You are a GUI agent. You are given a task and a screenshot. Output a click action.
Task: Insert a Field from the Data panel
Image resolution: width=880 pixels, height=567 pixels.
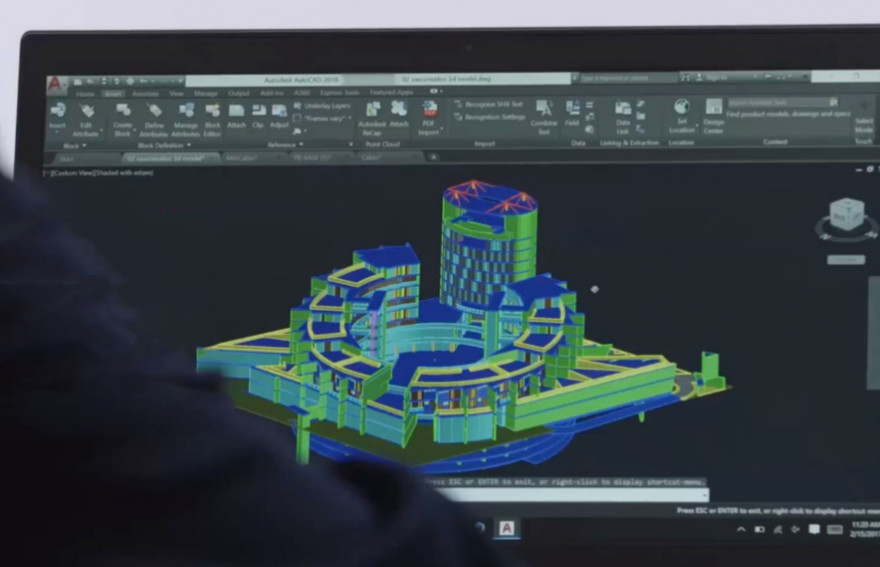pyautogui.click(x=572, y=113)
